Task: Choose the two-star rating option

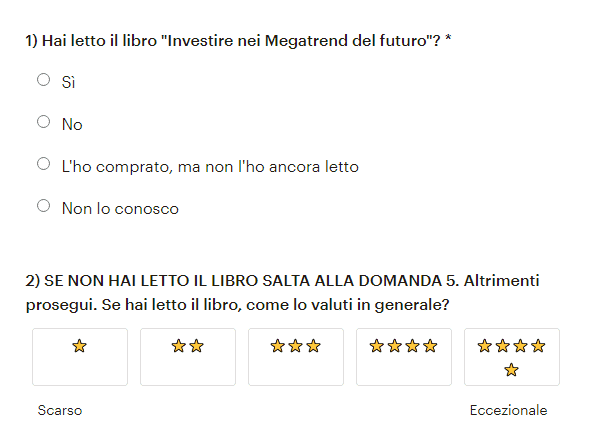Action: point(188,357)
